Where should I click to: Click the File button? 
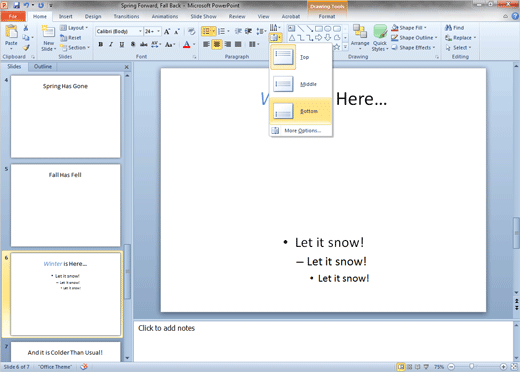tap(13, 16)
